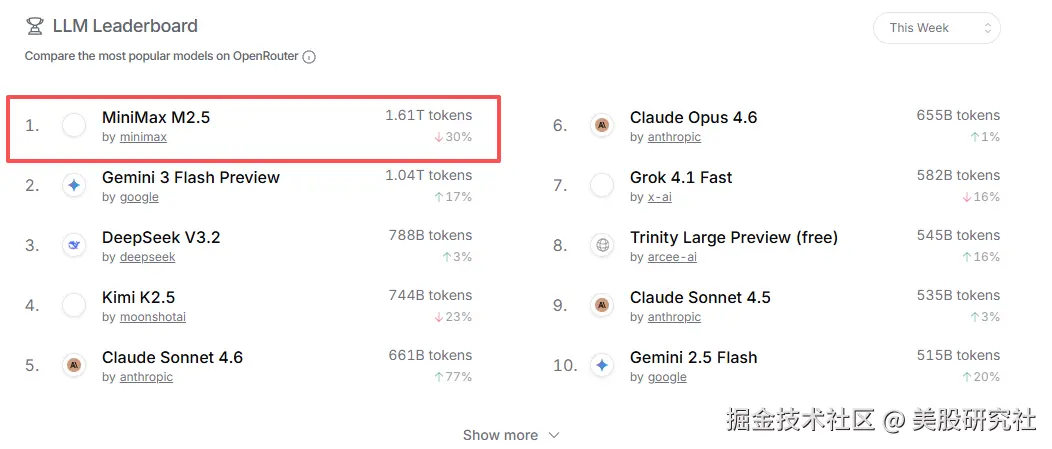
Task: Click the Claude Opus 4.6 Anthropic icon
Action: (x=602, y=125)
